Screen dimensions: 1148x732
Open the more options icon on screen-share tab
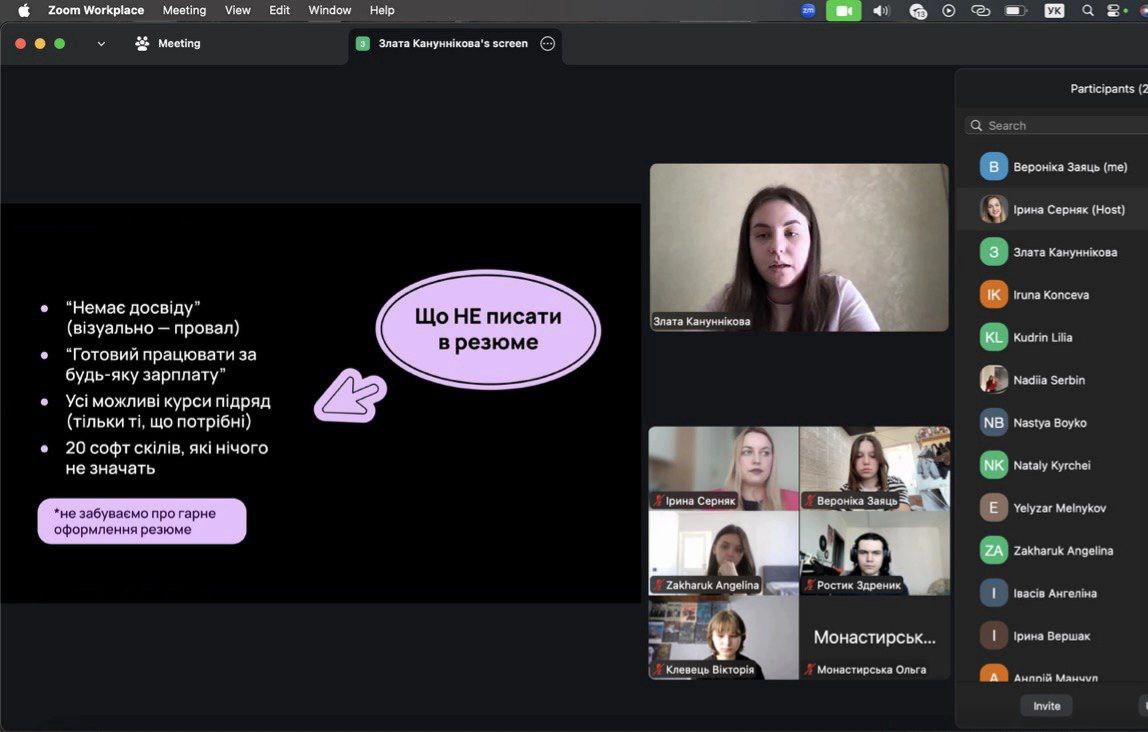[x=547, y=44]
